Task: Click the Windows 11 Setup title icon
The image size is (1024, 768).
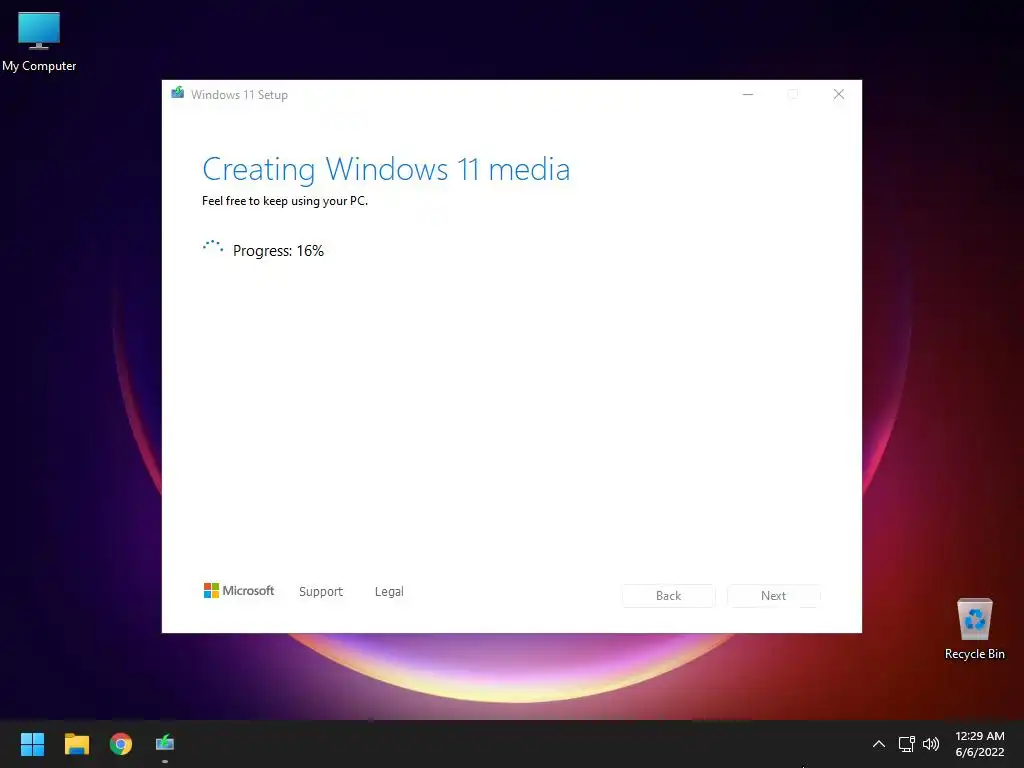Action: pos(178,93)
